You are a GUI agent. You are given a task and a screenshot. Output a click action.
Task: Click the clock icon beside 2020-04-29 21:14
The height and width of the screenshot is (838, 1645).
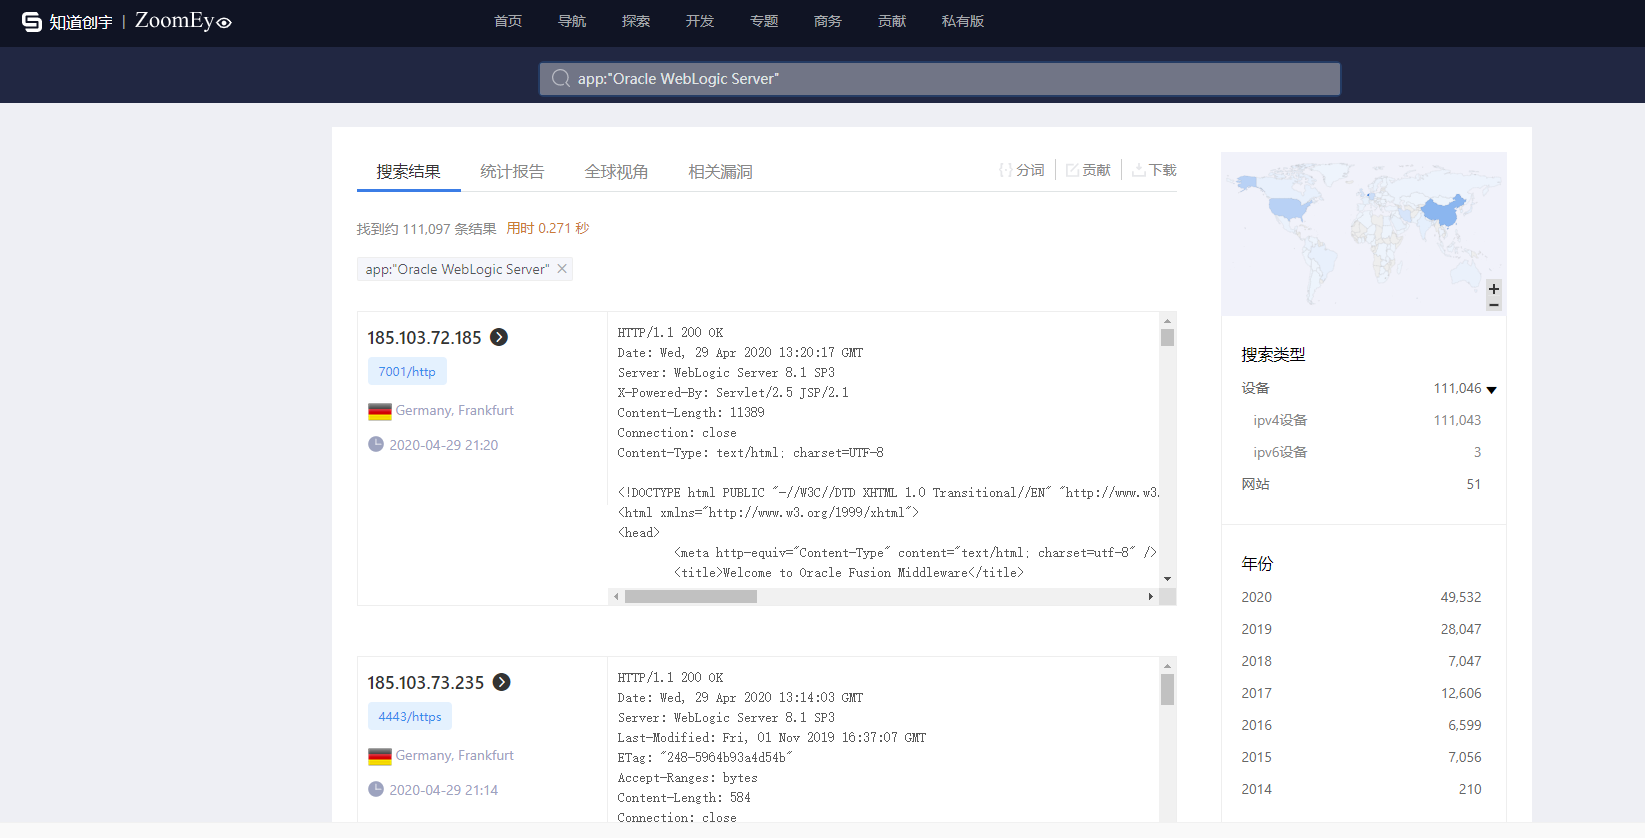click(x=376, y=789)
